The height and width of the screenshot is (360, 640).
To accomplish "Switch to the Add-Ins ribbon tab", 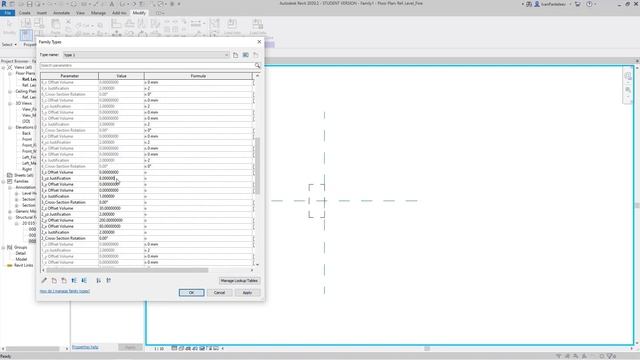I will (x=119, y=13).
